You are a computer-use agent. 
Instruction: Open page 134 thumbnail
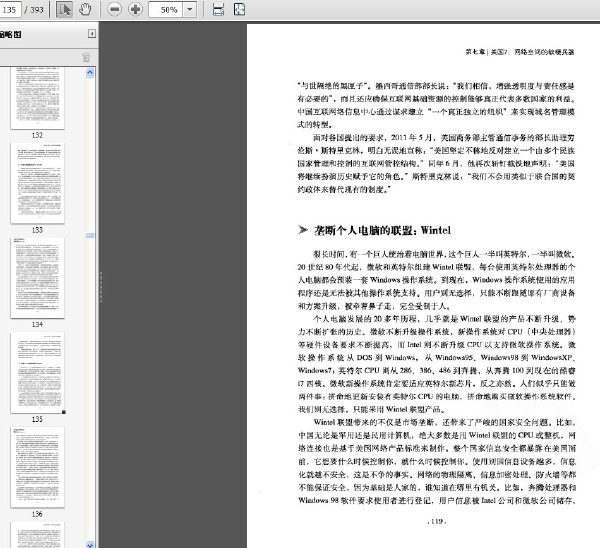tap(37, 278)
